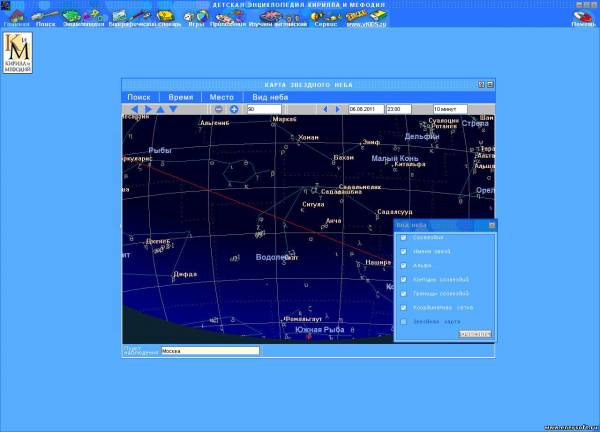The image size is (600, 432).
Task: Click the Водолей constellation label
Action: pyautogui.click(x=271, y=257)
